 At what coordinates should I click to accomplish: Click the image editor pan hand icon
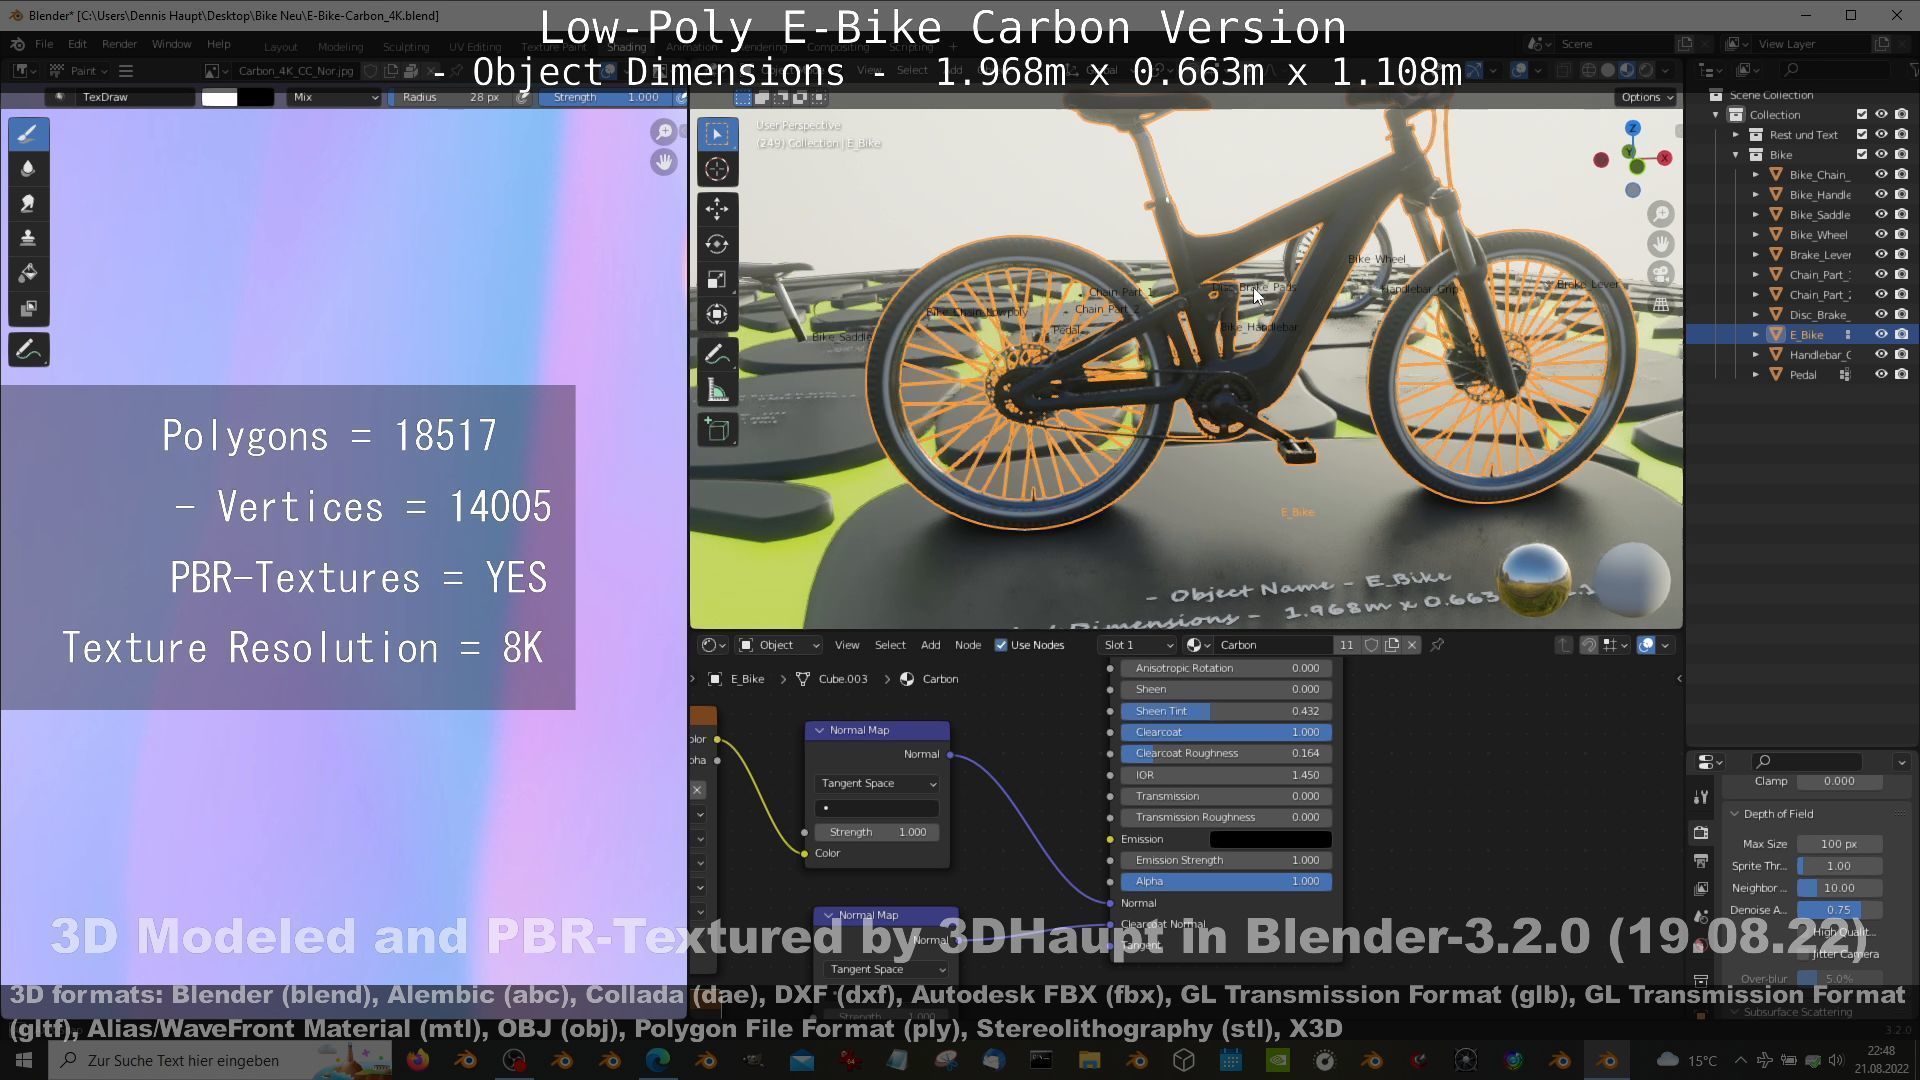pyautogui.click(x=664, y=162)
